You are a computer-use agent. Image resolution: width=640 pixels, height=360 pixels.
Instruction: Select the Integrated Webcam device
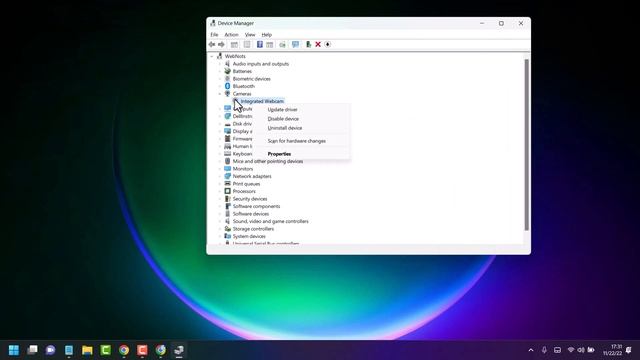click(x=262, y=101)
